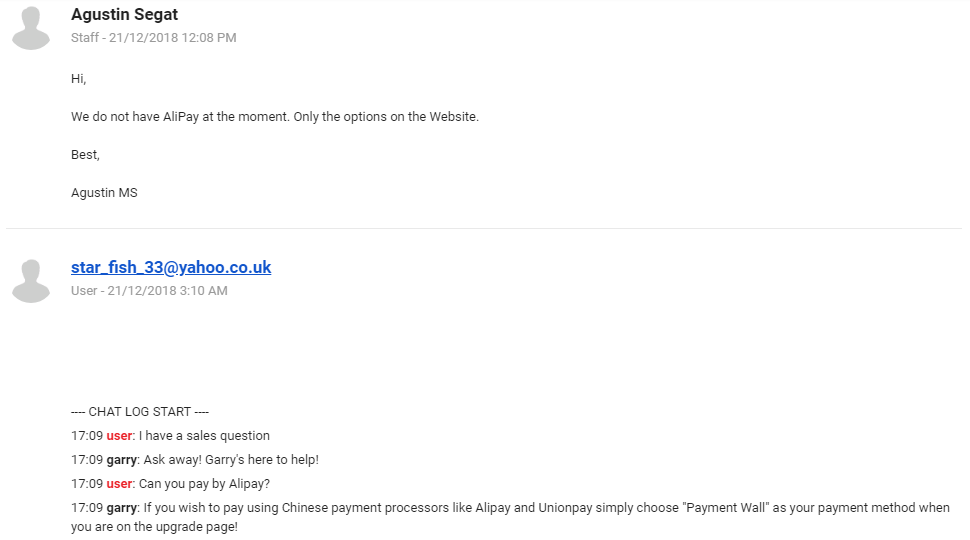Click the 'Hi,' greeting line

point(79,78)
